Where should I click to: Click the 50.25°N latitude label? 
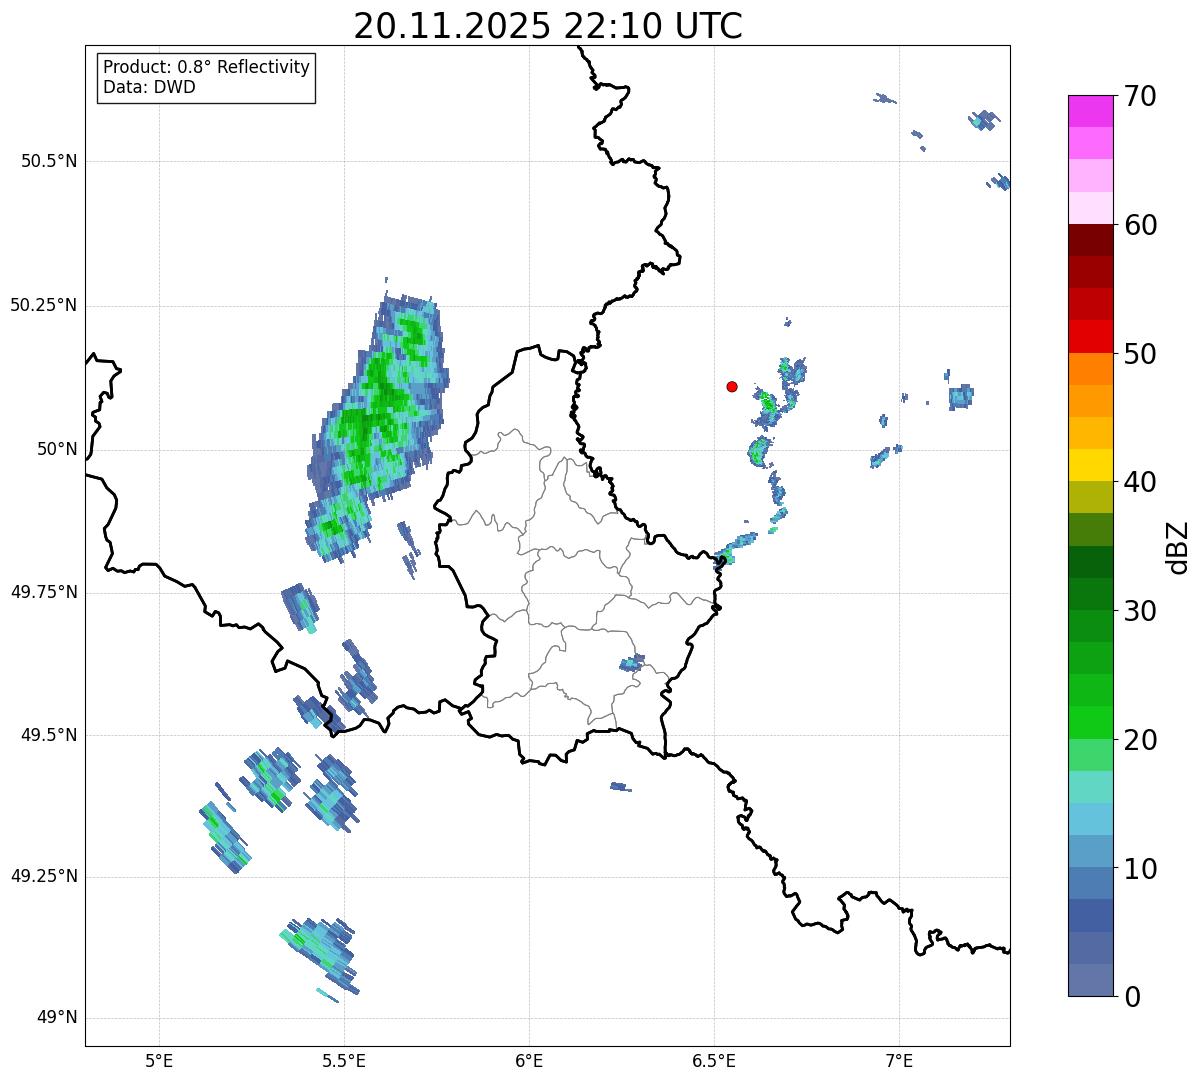click(x=44, y=305)
